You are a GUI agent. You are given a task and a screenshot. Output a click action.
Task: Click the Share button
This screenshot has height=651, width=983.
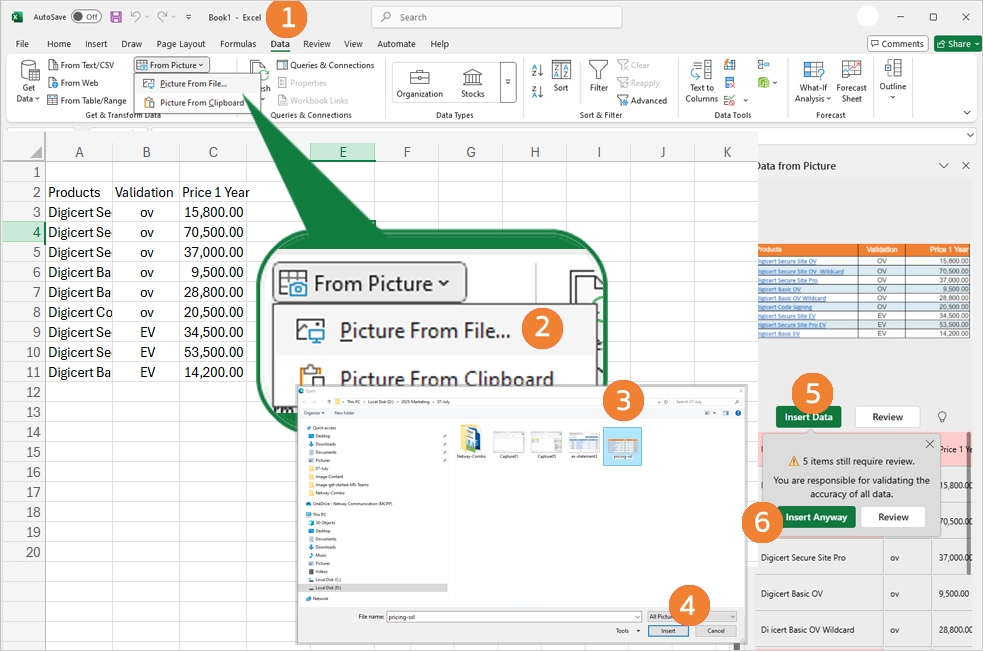957,44
